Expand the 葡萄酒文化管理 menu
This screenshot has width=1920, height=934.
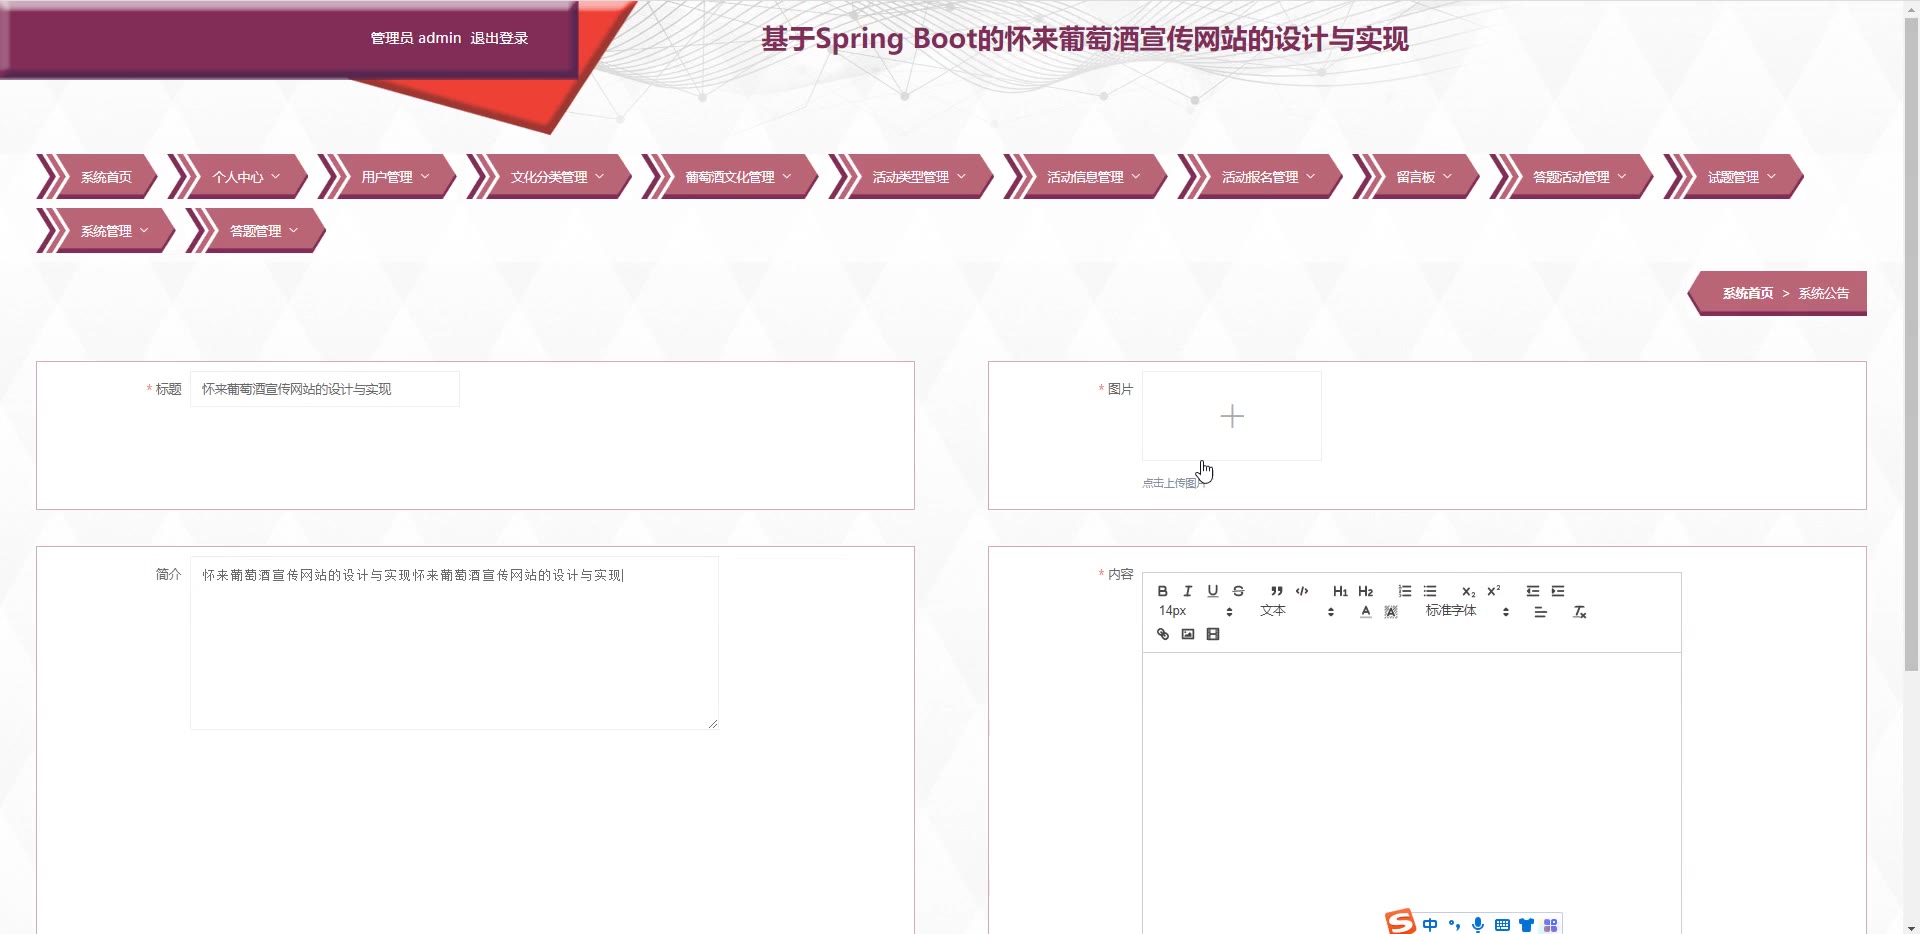pos(730,177)
